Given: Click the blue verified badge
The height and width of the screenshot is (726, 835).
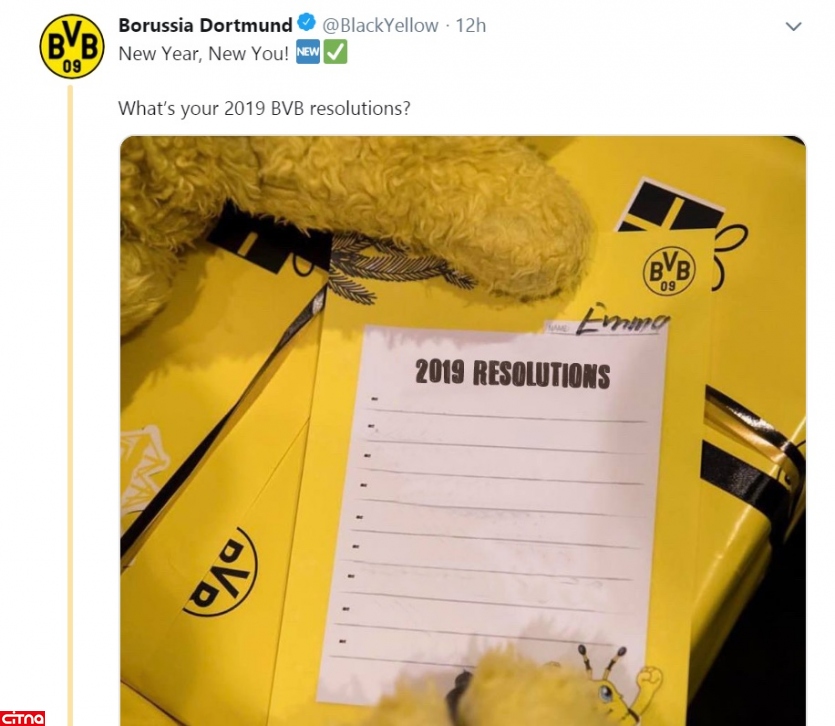Looking at the screenshot, I should click(307, 23).
